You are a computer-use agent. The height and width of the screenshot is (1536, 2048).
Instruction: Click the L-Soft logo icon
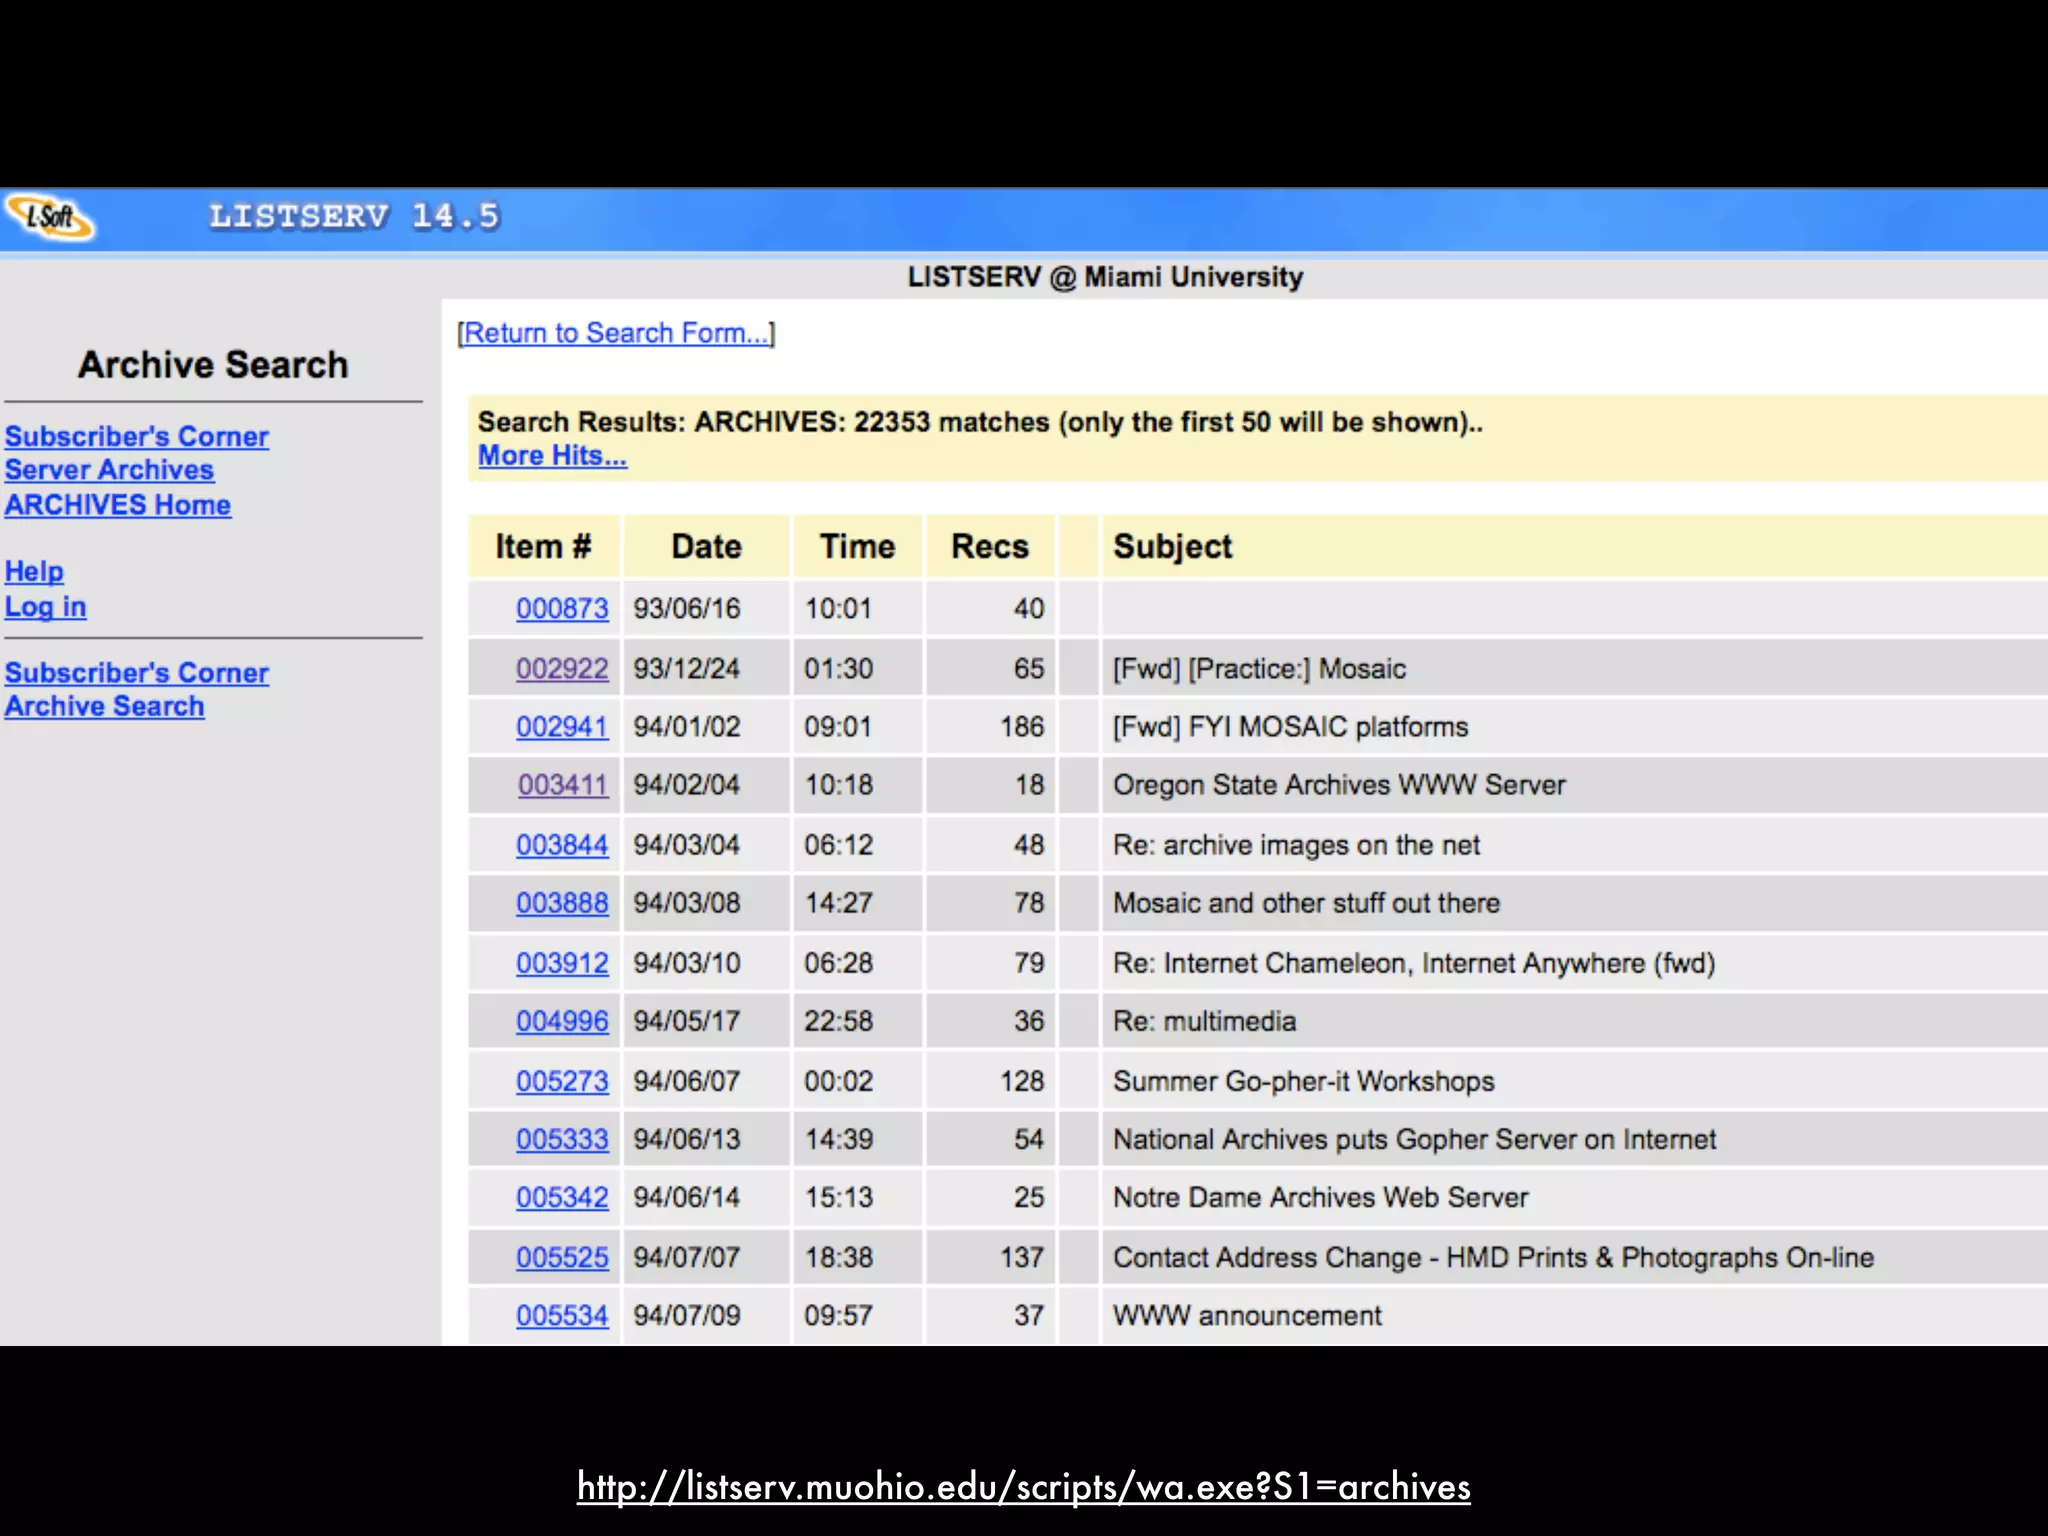(x=50, y=217)
